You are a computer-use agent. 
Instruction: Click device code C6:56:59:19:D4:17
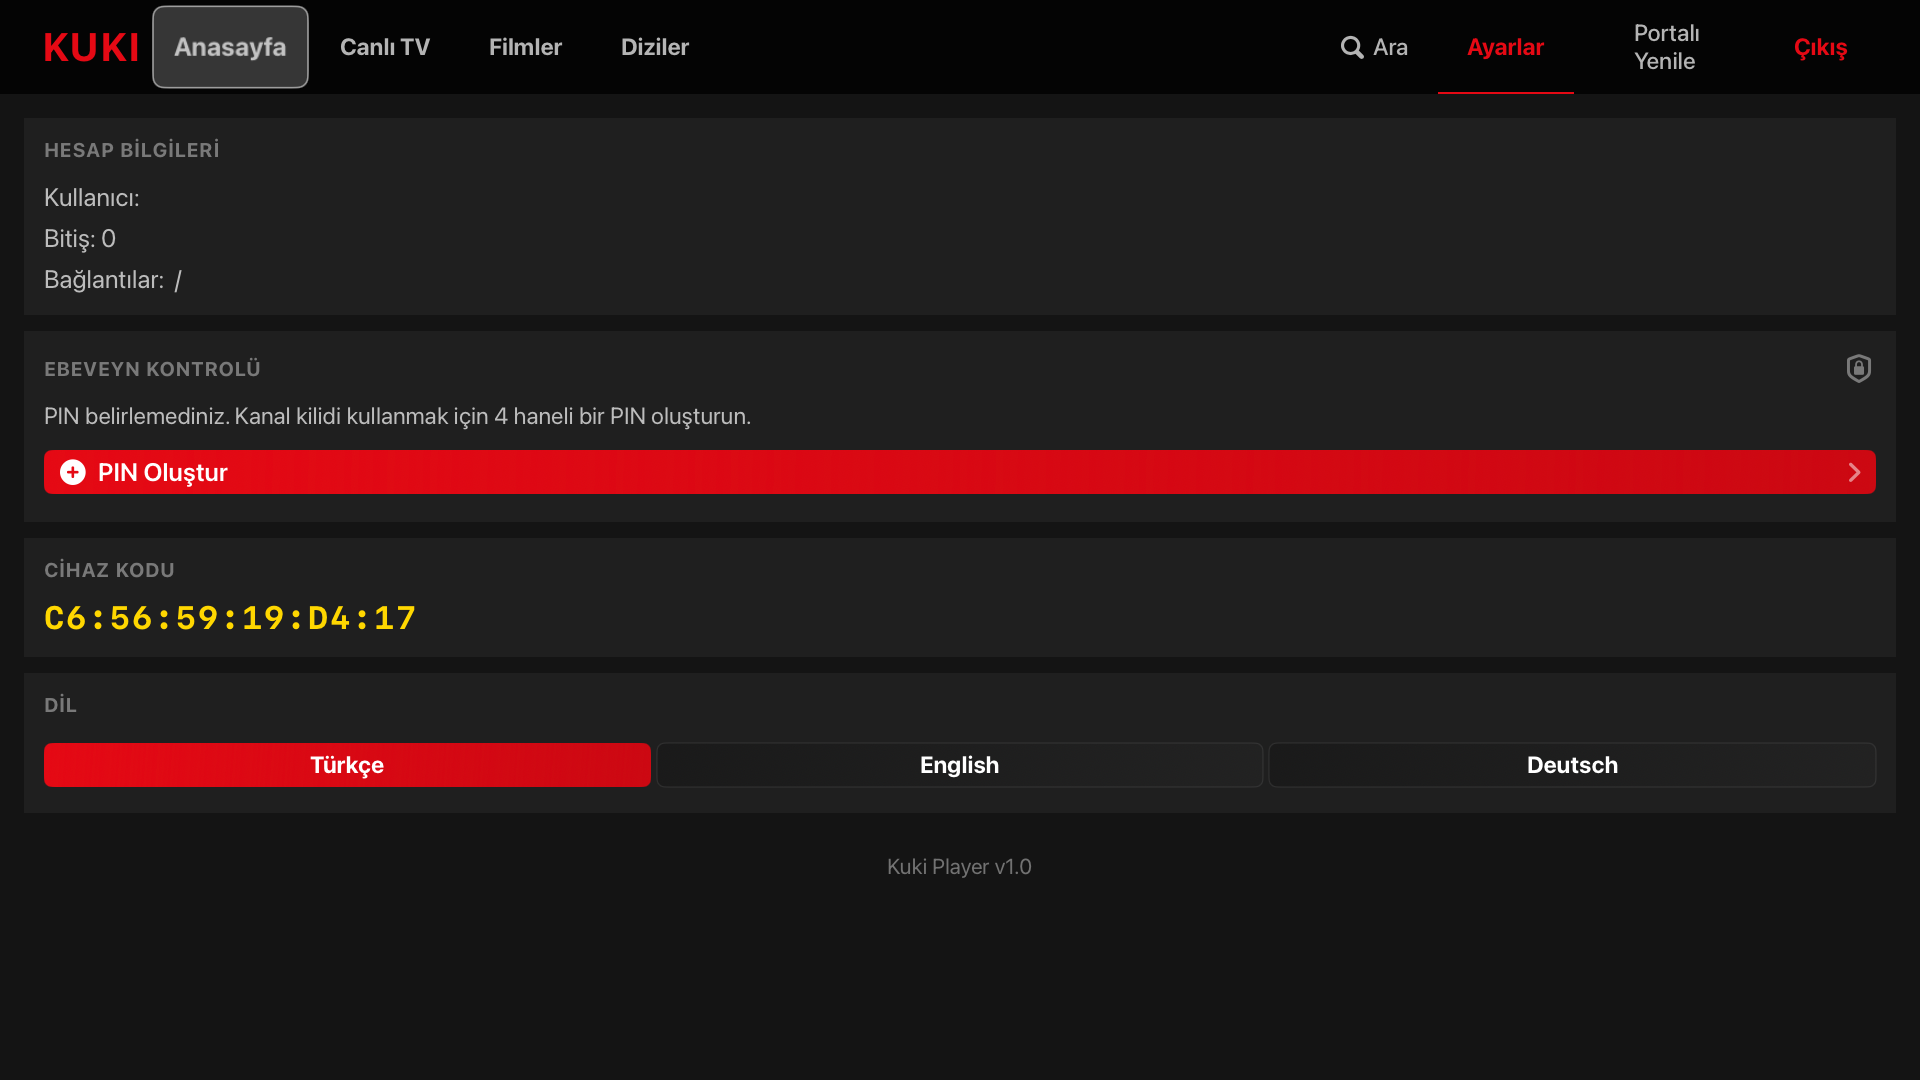230,618
